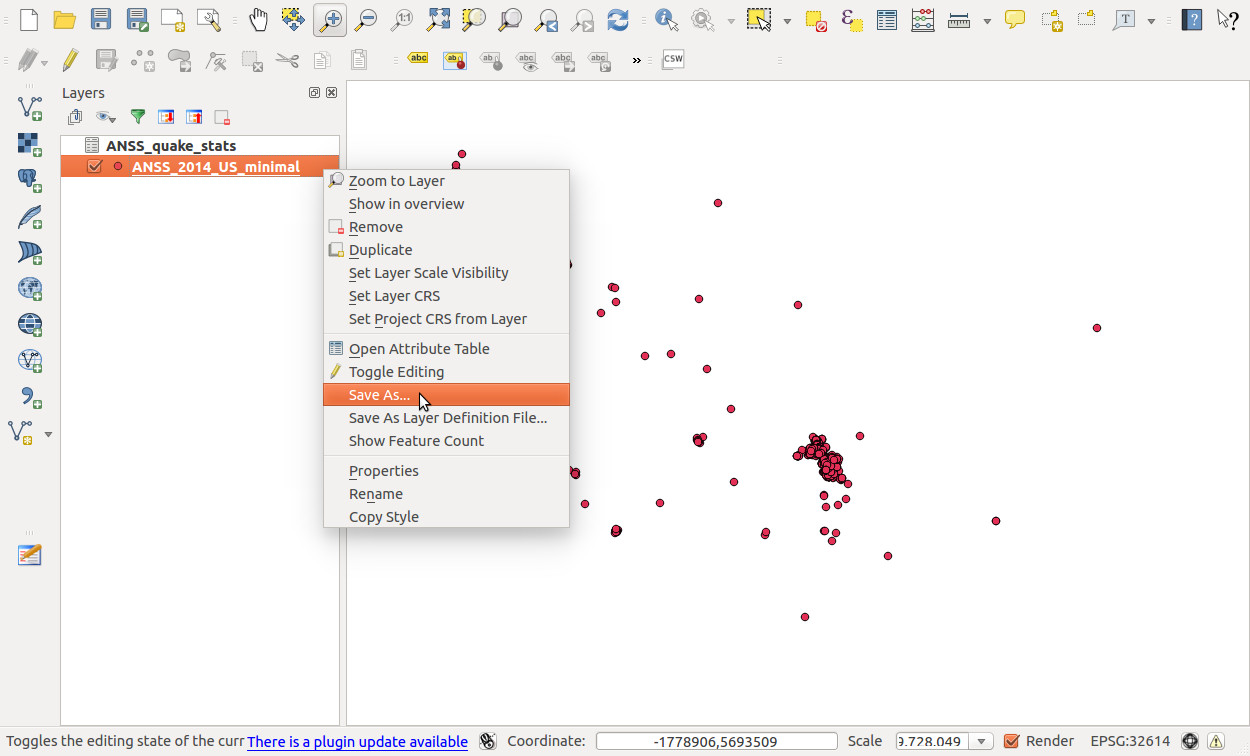Expand the measure tool dropdown arrow

(x=987, y=20)
